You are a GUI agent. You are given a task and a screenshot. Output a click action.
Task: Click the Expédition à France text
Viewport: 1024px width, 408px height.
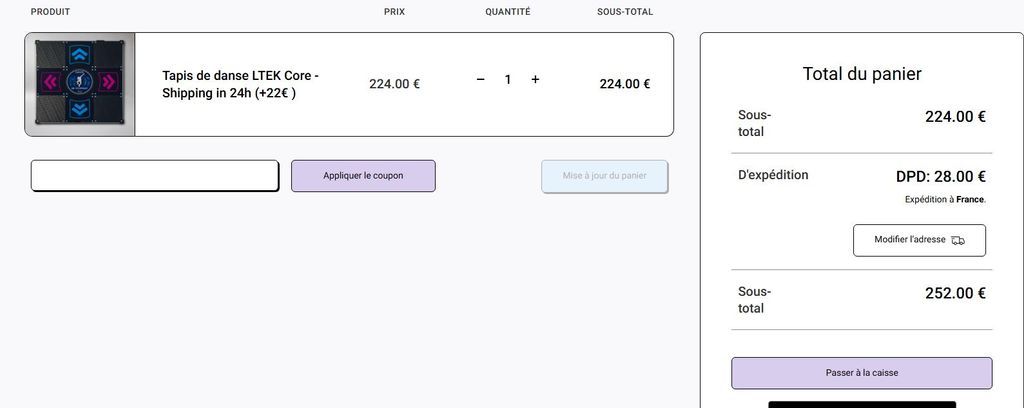(x=945, y=200)
